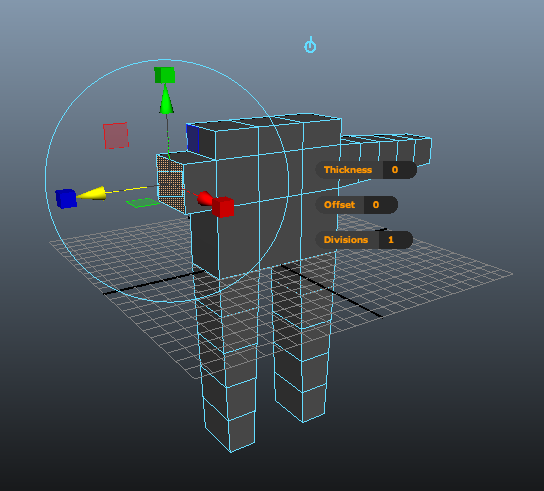Click the green Y-axis scale cube handle

click(x=164, y=75)
